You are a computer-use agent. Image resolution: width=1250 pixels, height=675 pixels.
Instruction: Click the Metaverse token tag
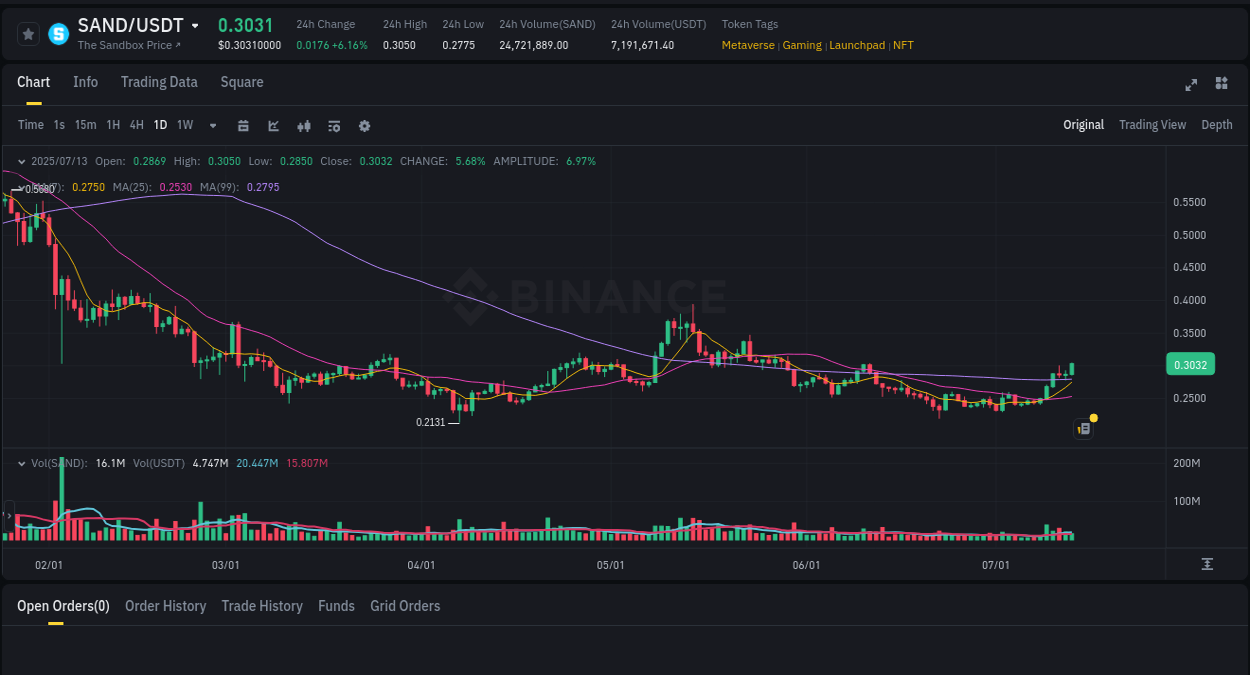click(748, 45)
